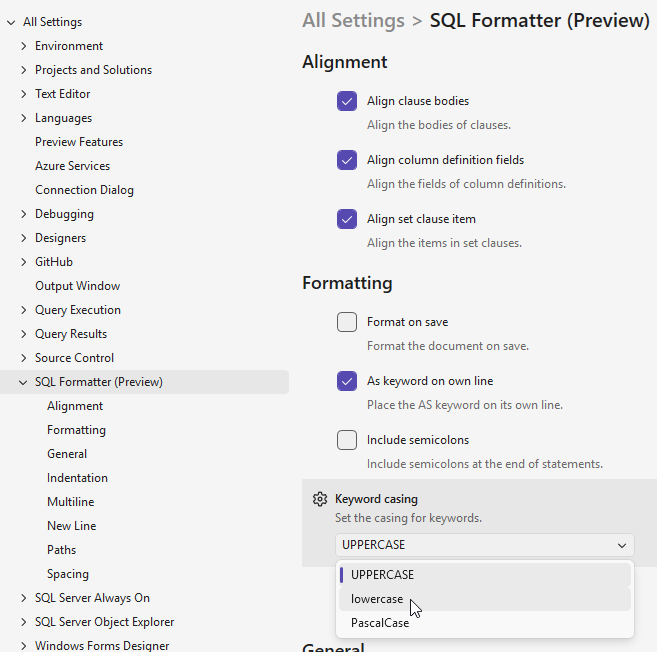Click the Text Editor tree label
657x652 pixels.
click(62, 94)
